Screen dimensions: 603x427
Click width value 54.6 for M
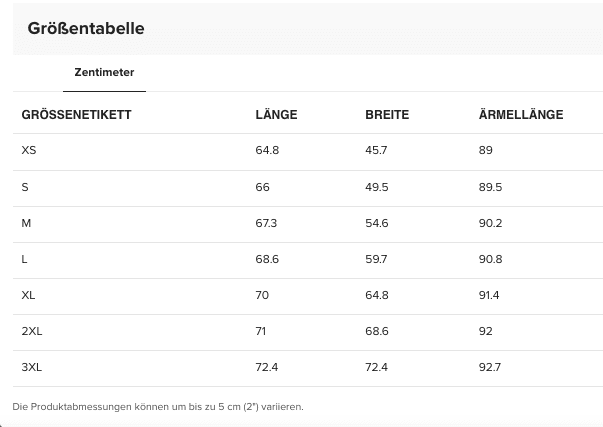tap(376, 223)
